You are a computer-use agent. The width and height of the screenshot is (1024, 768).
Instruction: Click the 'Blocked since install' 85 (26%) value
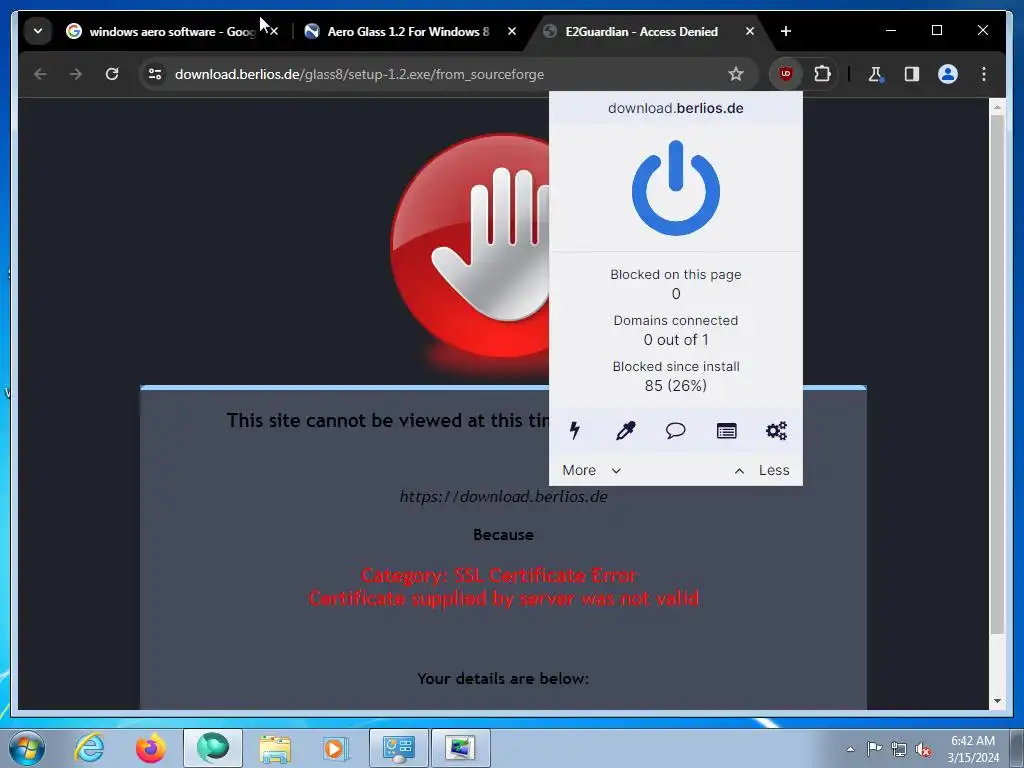click(675, 386)
